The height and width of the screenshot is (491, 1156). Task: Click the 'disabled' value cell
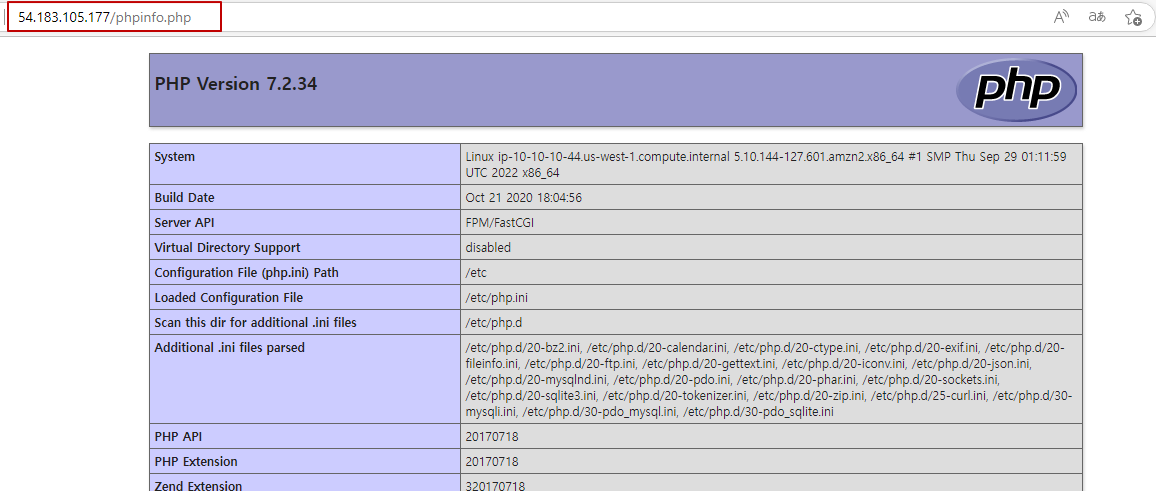pos(771,248)
